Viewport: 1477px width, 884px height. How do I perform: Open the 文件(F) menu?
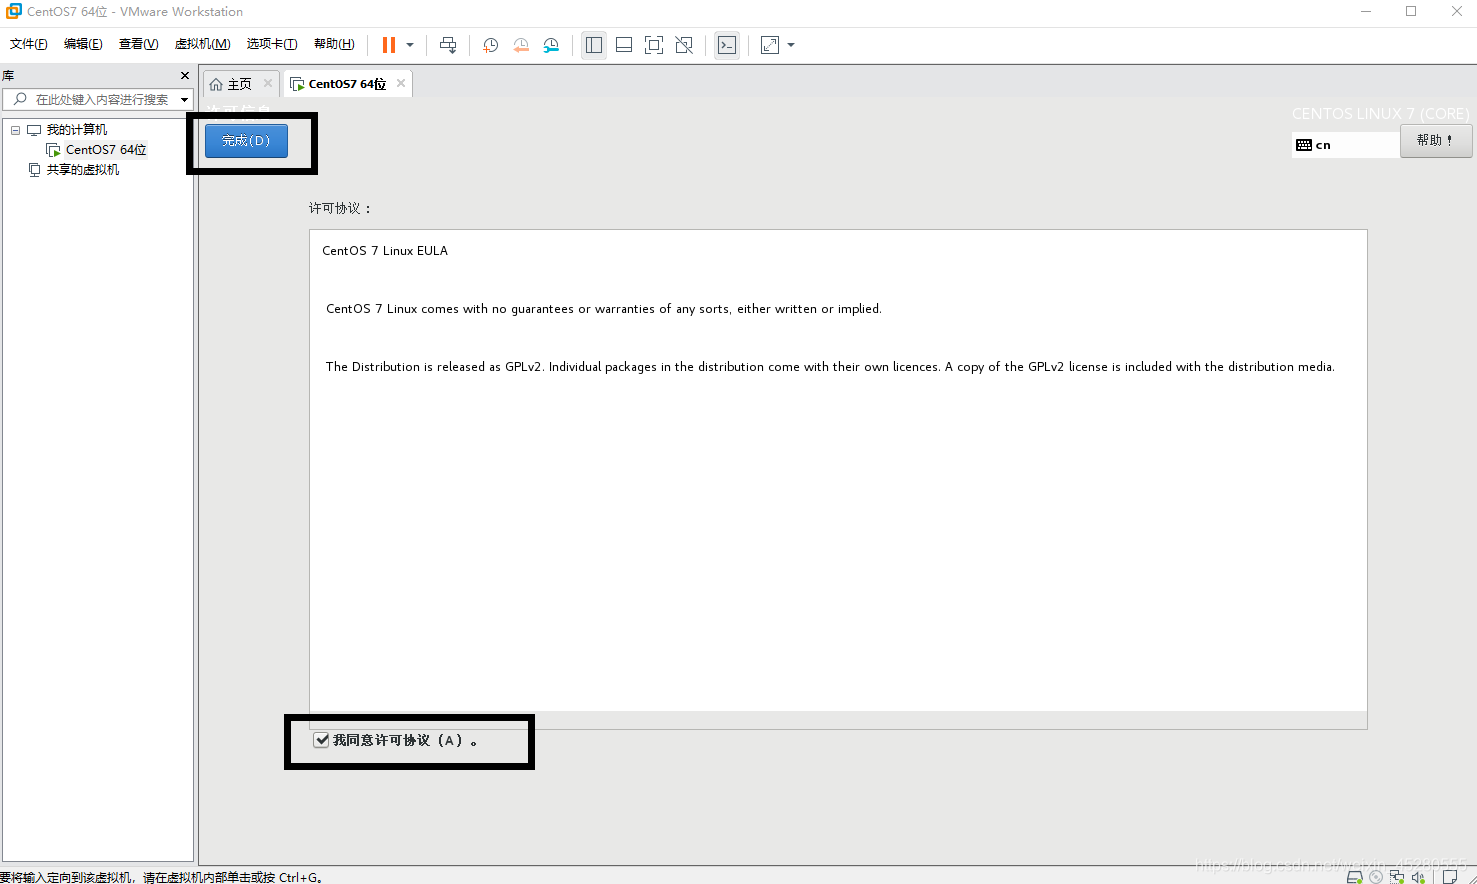point(29,44)
